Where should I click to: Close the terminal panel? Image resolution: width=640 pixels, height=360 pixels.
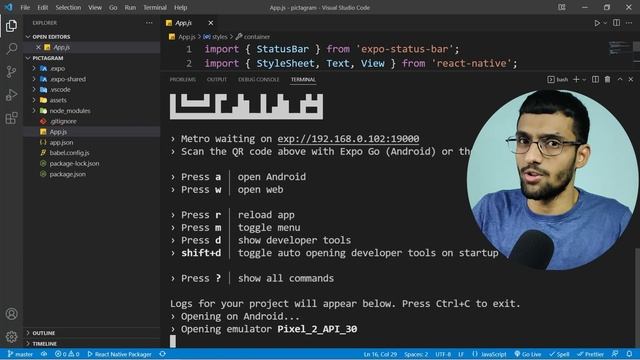pyautogui.click(x=631, y=79)
